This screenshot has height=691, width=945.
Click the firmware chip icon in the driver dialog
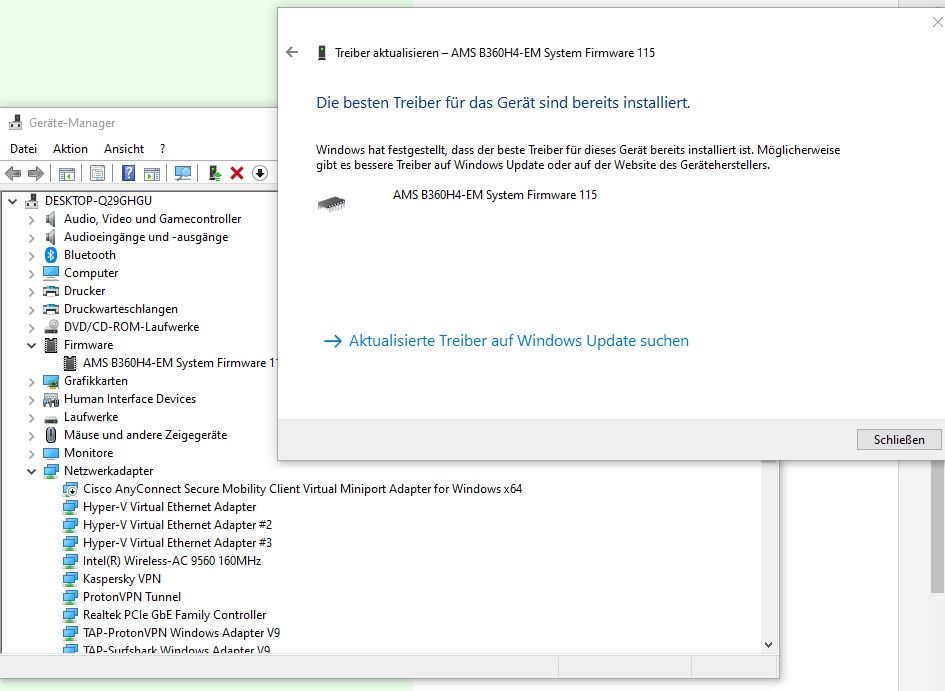click(331, 204)
